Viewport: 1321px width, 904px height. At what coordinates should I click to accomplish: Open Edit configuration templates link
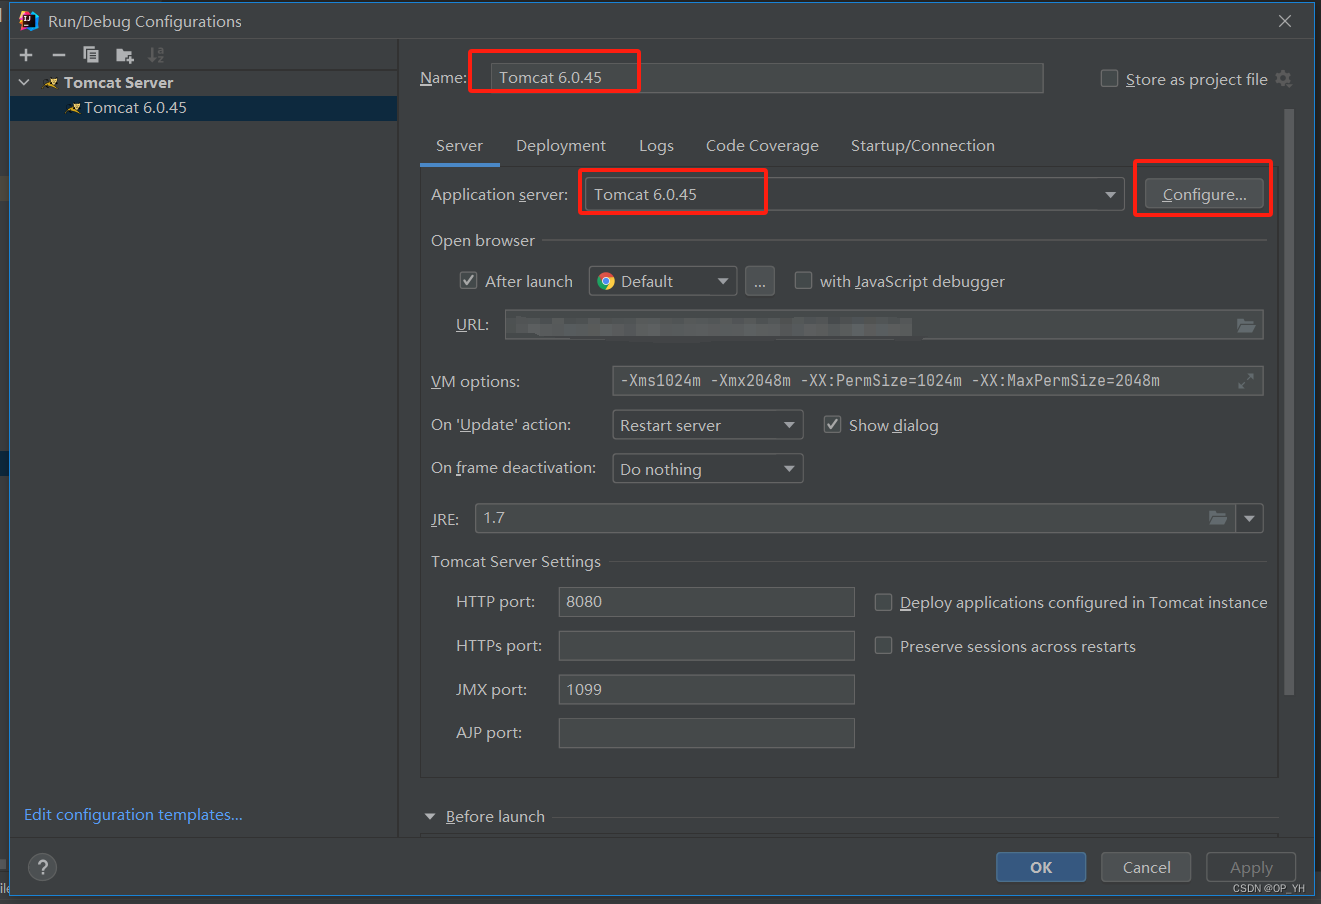point(133,814)
